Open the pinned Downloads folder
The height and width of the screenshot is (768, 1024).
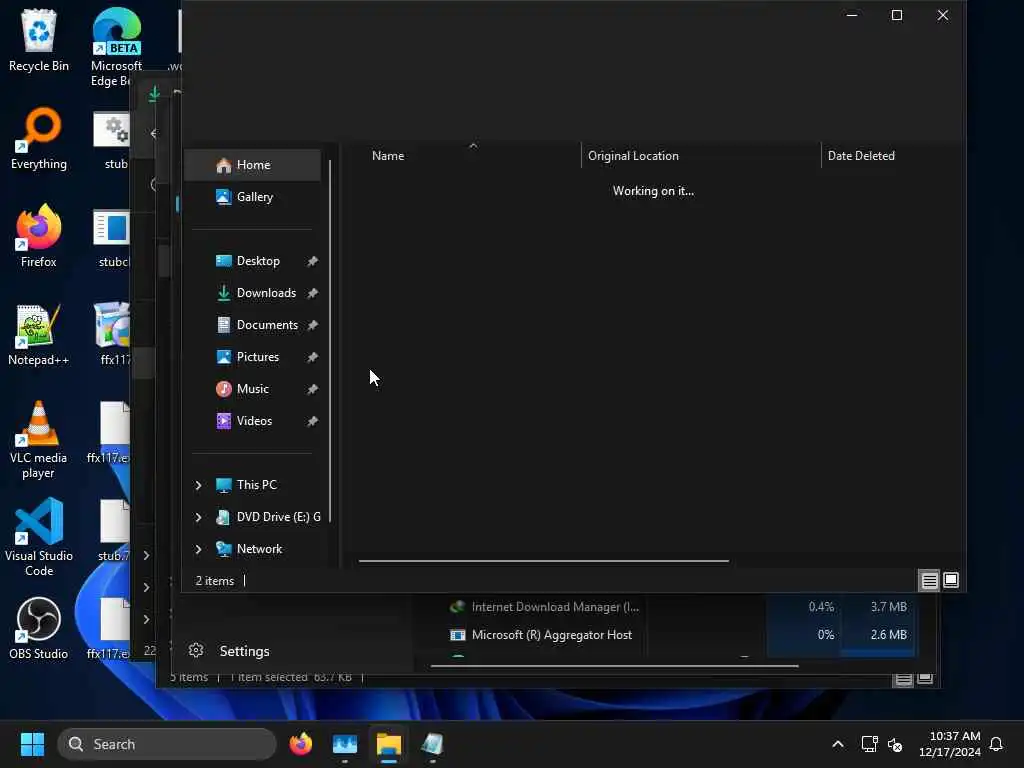pos(253,293)
